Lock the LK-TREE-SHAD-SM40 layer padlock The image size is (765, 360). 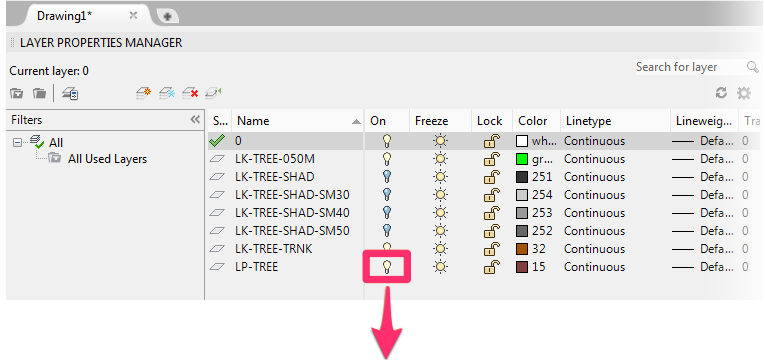coord(491,213)
